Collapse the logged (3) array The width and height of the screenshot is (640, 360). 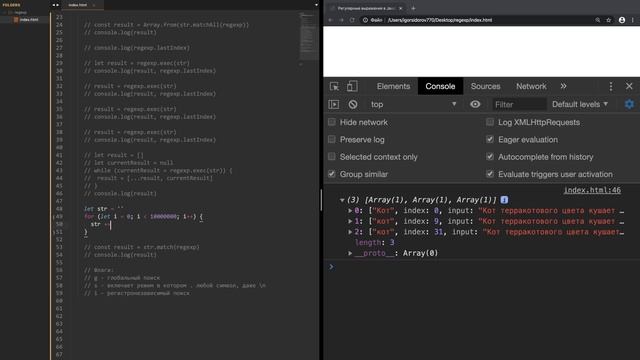[342, 200]
